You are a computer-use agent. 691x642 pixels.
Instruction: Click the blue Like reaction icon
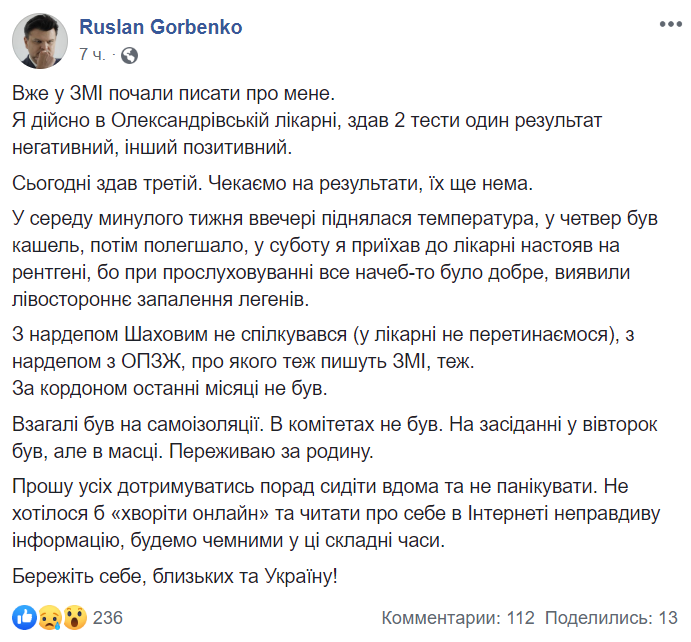coord(24,617)
